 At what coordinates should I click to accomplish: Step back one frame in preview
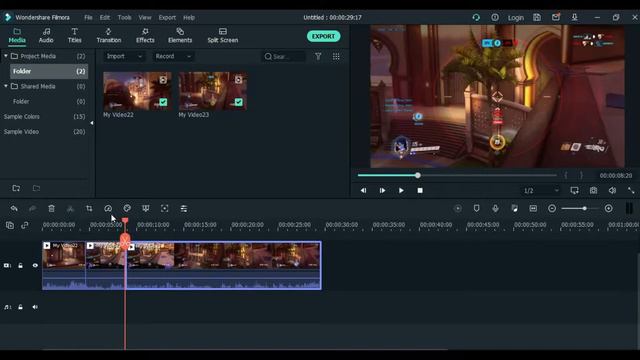(363, 191)
